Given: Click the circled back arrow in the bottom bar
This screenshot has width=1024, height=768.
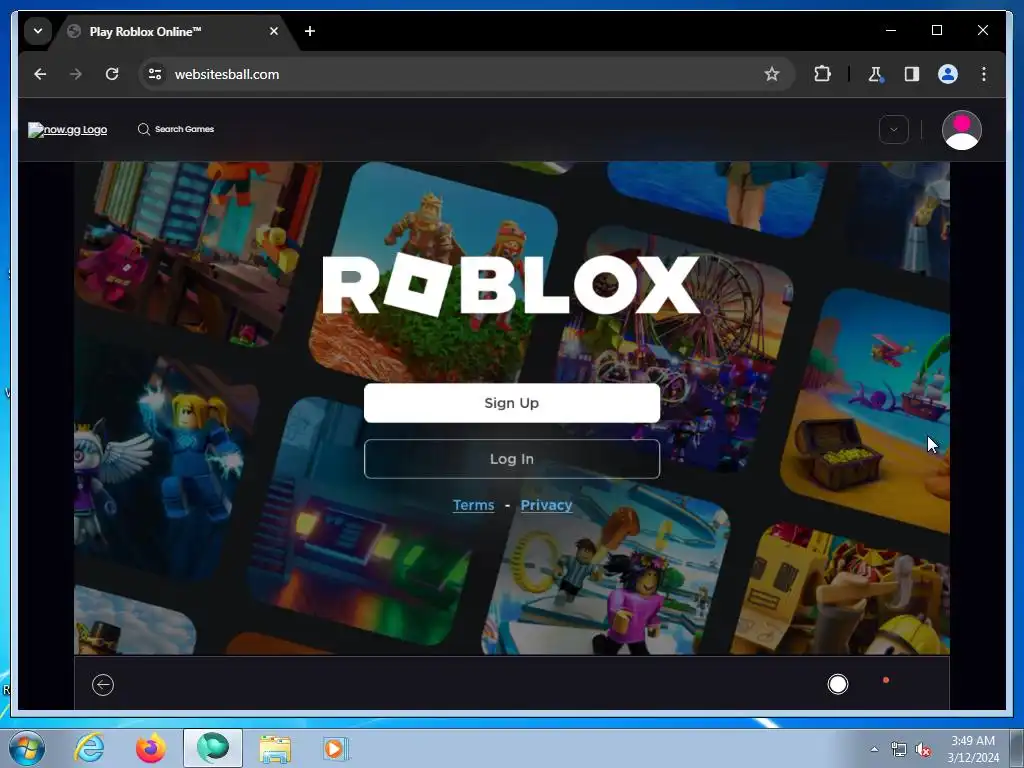Looking at the screenshot, I should pos(103,685).
